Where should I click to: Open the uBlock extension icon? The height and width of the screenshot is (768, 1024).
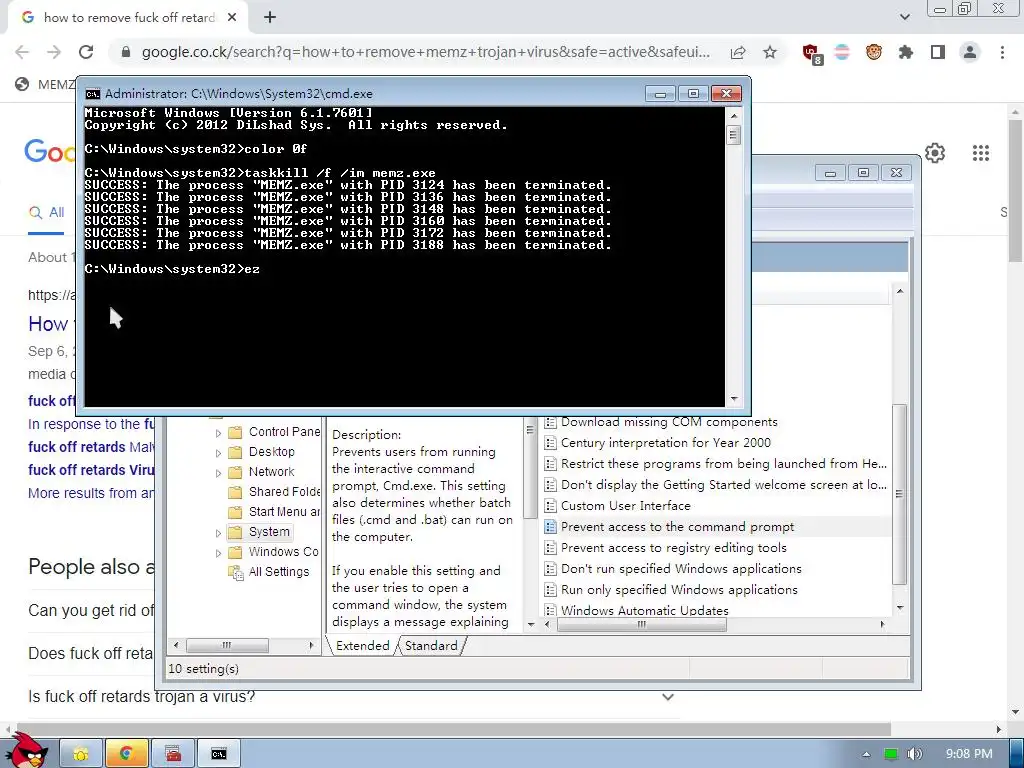click(812, 53)
